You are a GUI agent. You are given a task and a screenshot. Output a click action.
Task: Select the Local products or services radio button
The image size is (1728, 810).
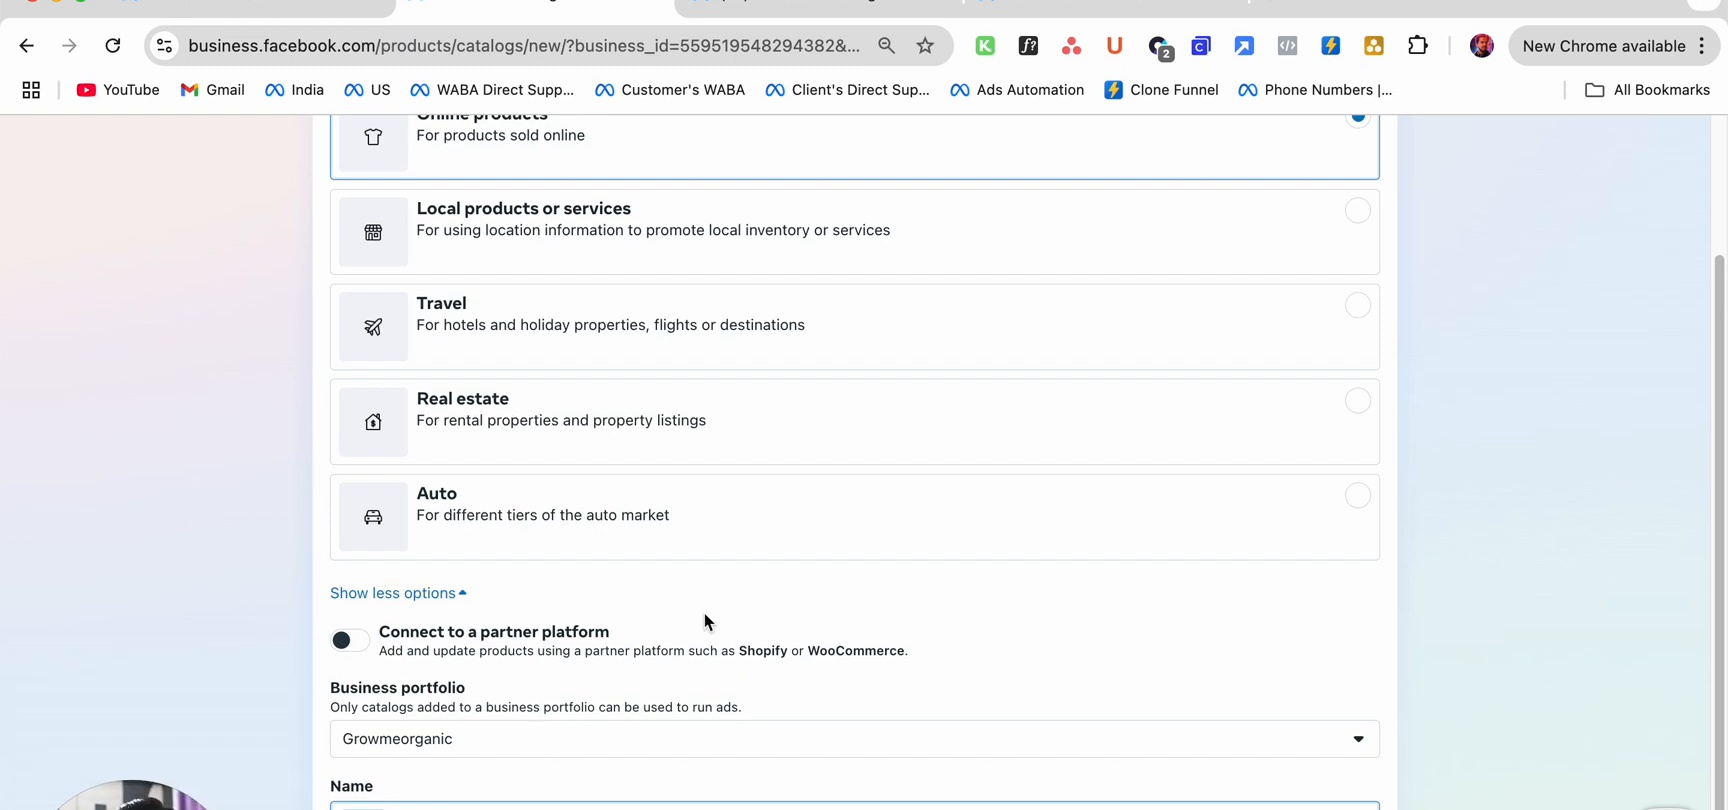click(x=1357, y=210)
